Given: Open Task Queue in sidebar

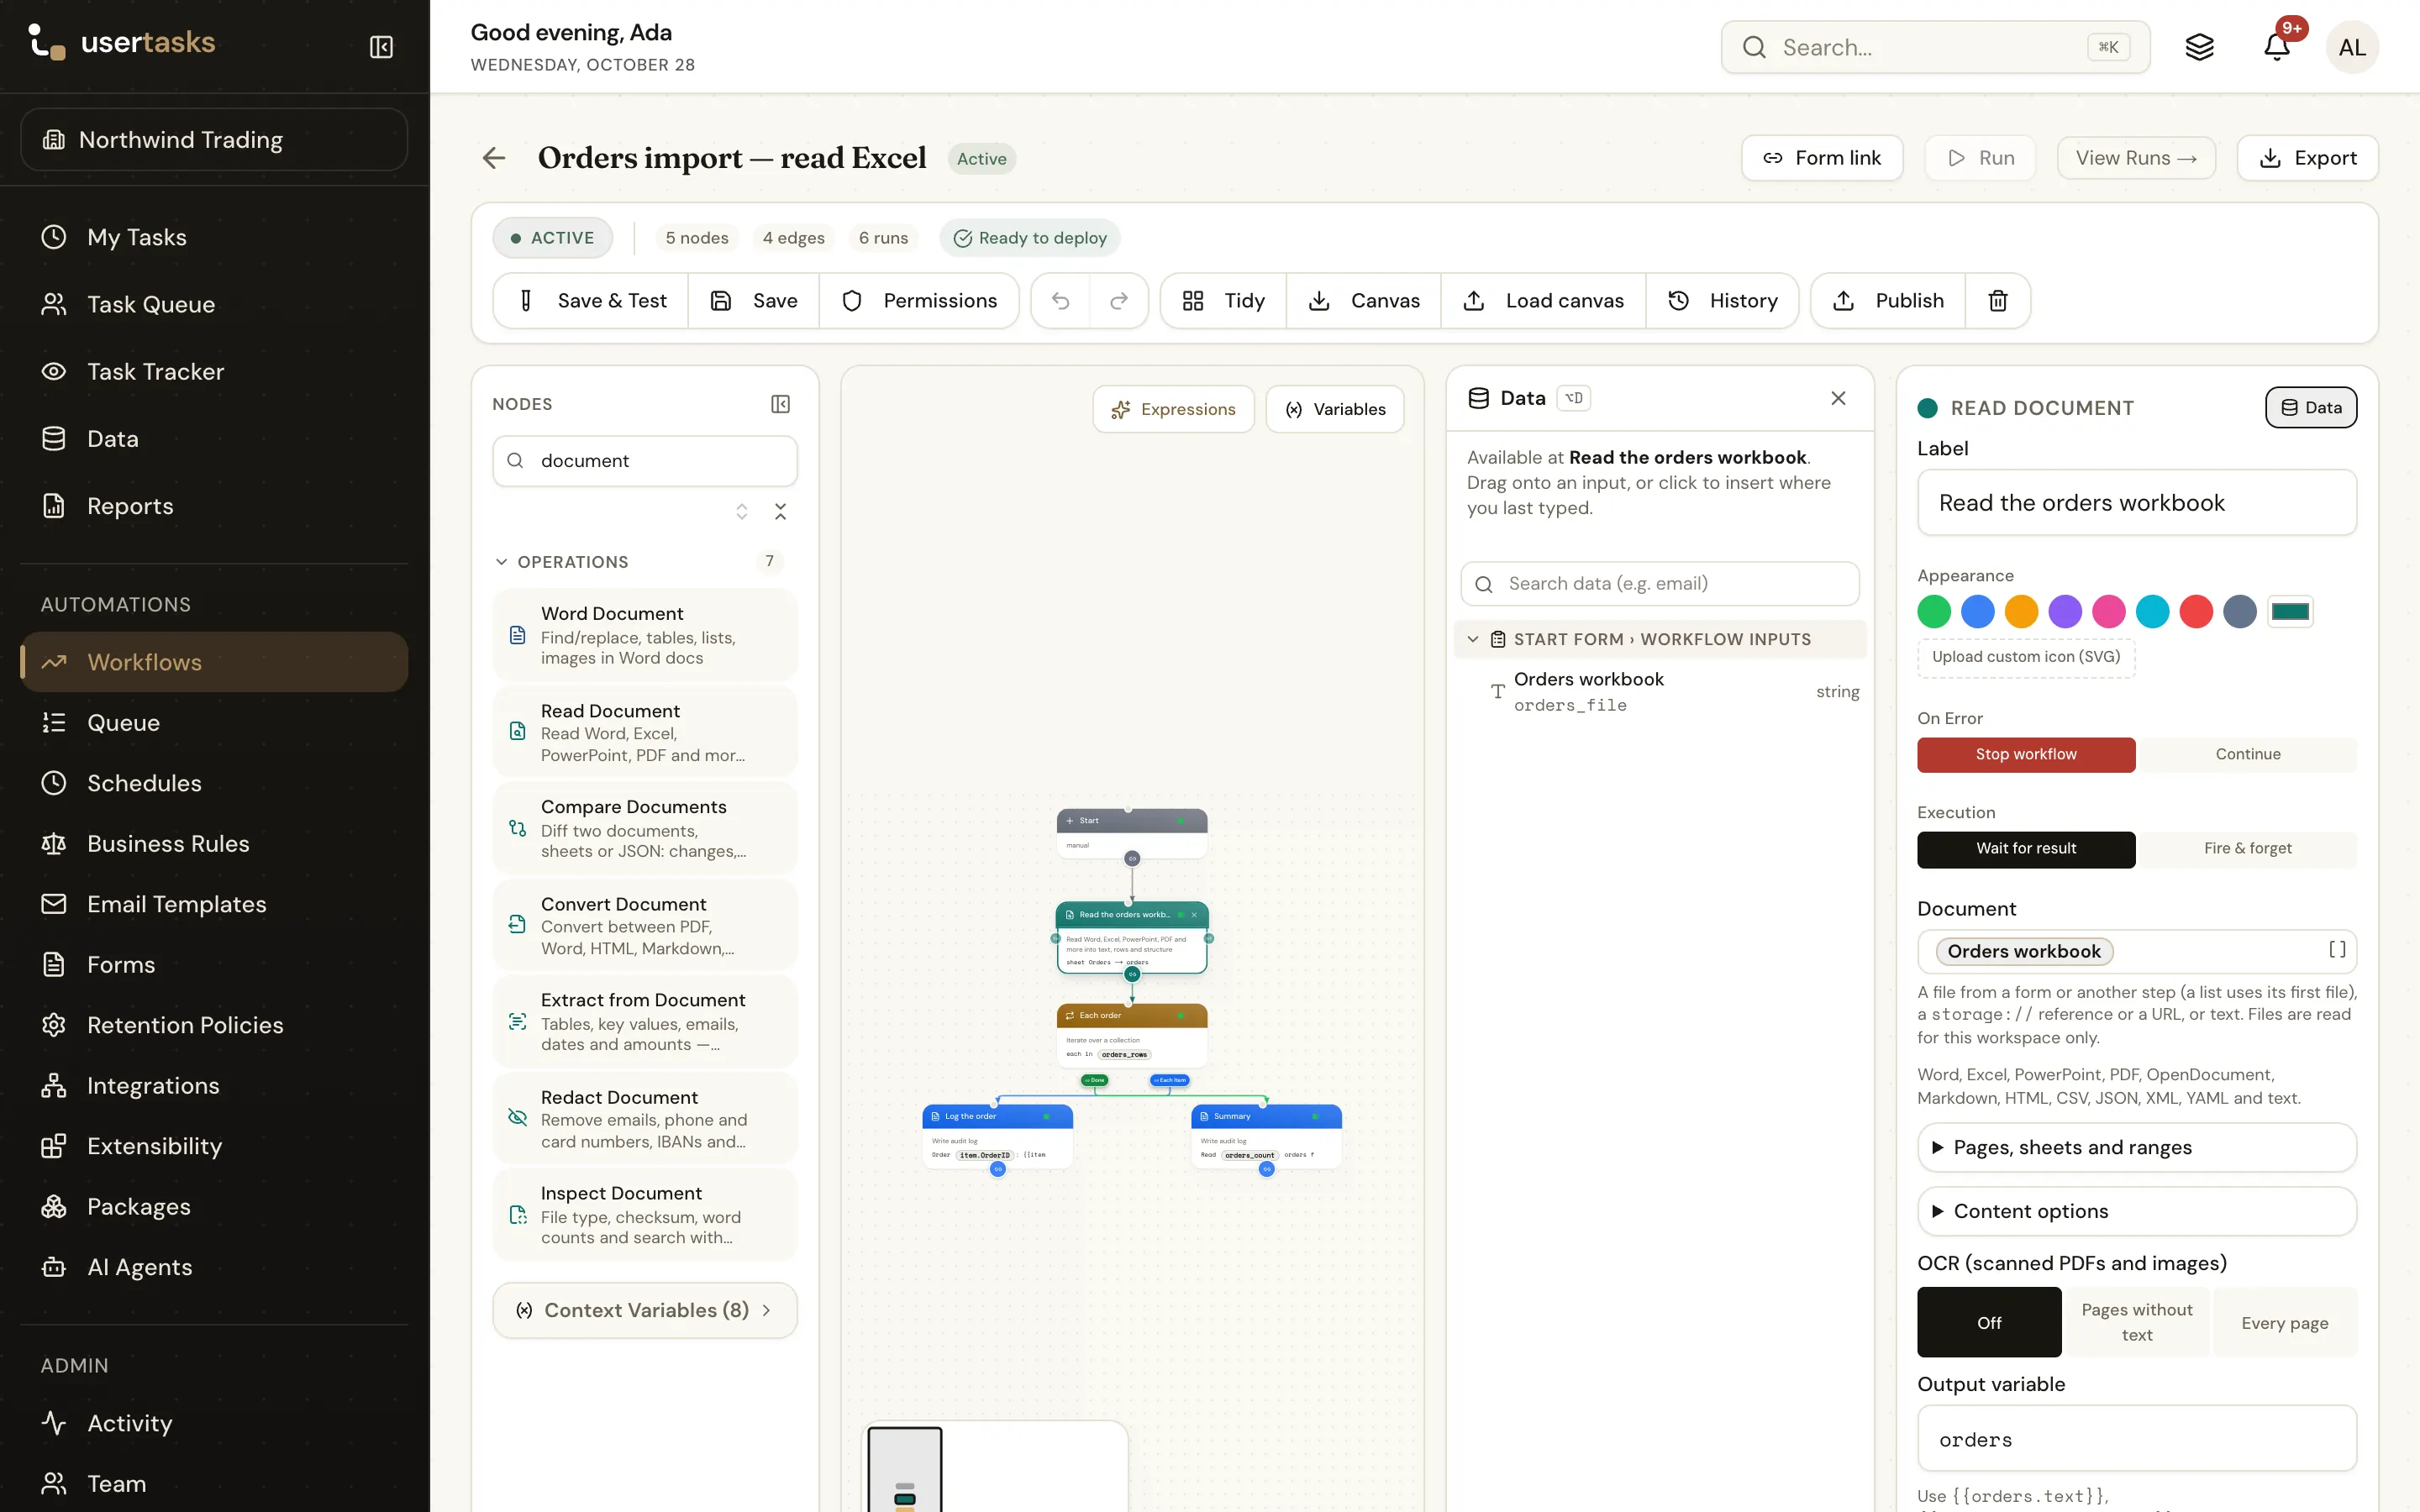Looking at the screenshot, I should (x=214, y=304).
